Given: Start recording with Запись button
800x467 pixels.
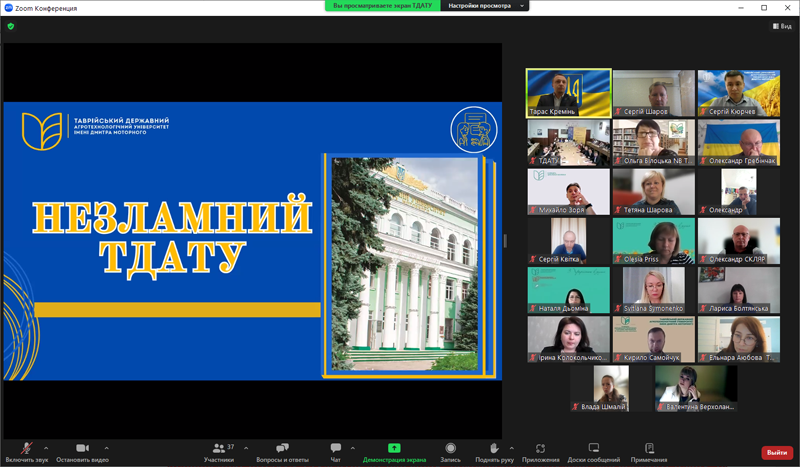Looking at the screenshot, I should tap(451, 452).
